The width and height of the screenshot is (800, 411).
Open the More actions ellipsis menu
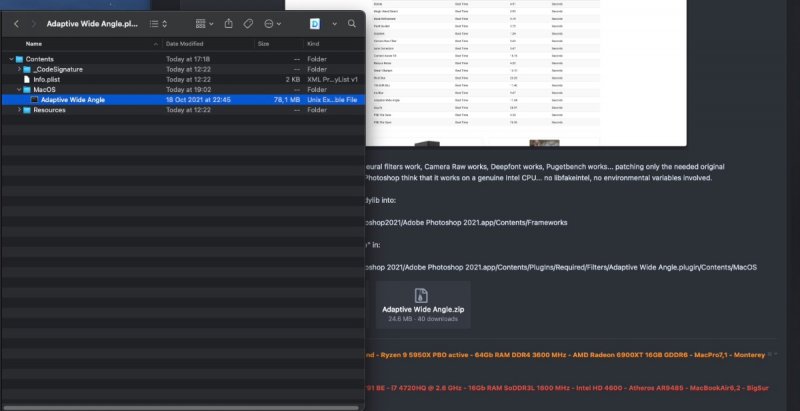(x=271, y=22)
